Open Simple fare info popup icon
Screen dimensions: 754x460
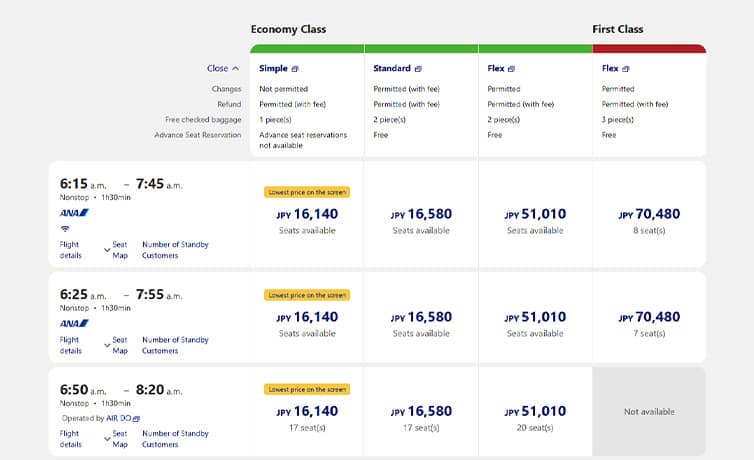click(x=295, y=69)
